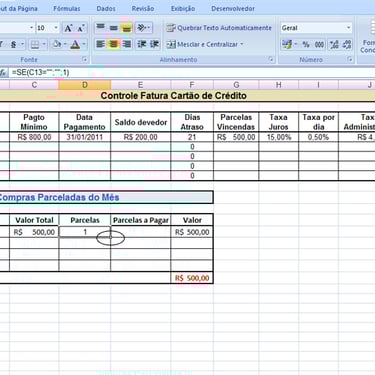
Task: Toggle center horizontal alignment
Action: click(x=113, y=44)
